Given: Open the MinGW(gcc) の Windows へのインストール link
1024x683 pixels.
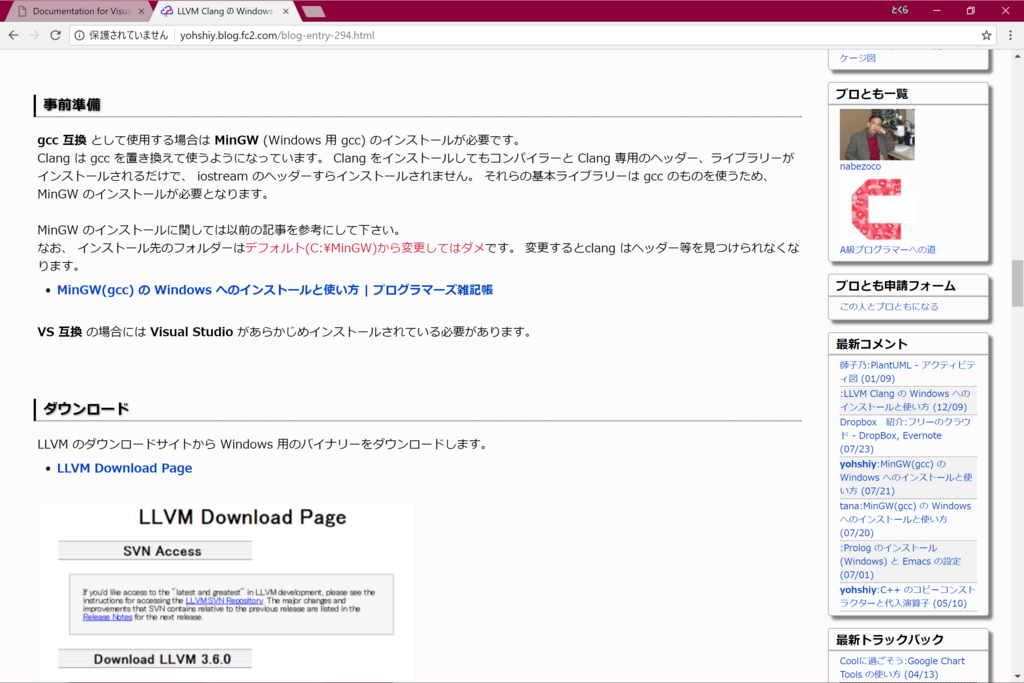Looking at the screenshot, I should click(275, 290).
